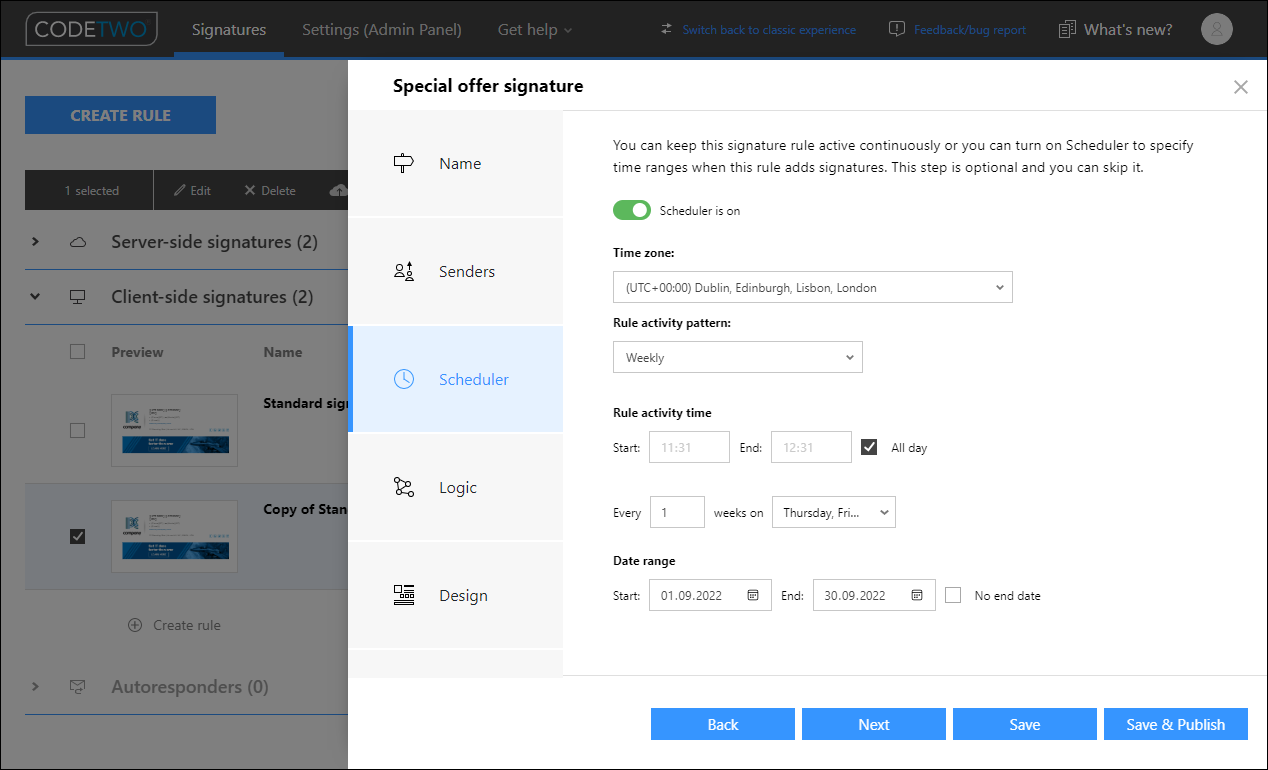Click the Delete X icon

[250, 190]
